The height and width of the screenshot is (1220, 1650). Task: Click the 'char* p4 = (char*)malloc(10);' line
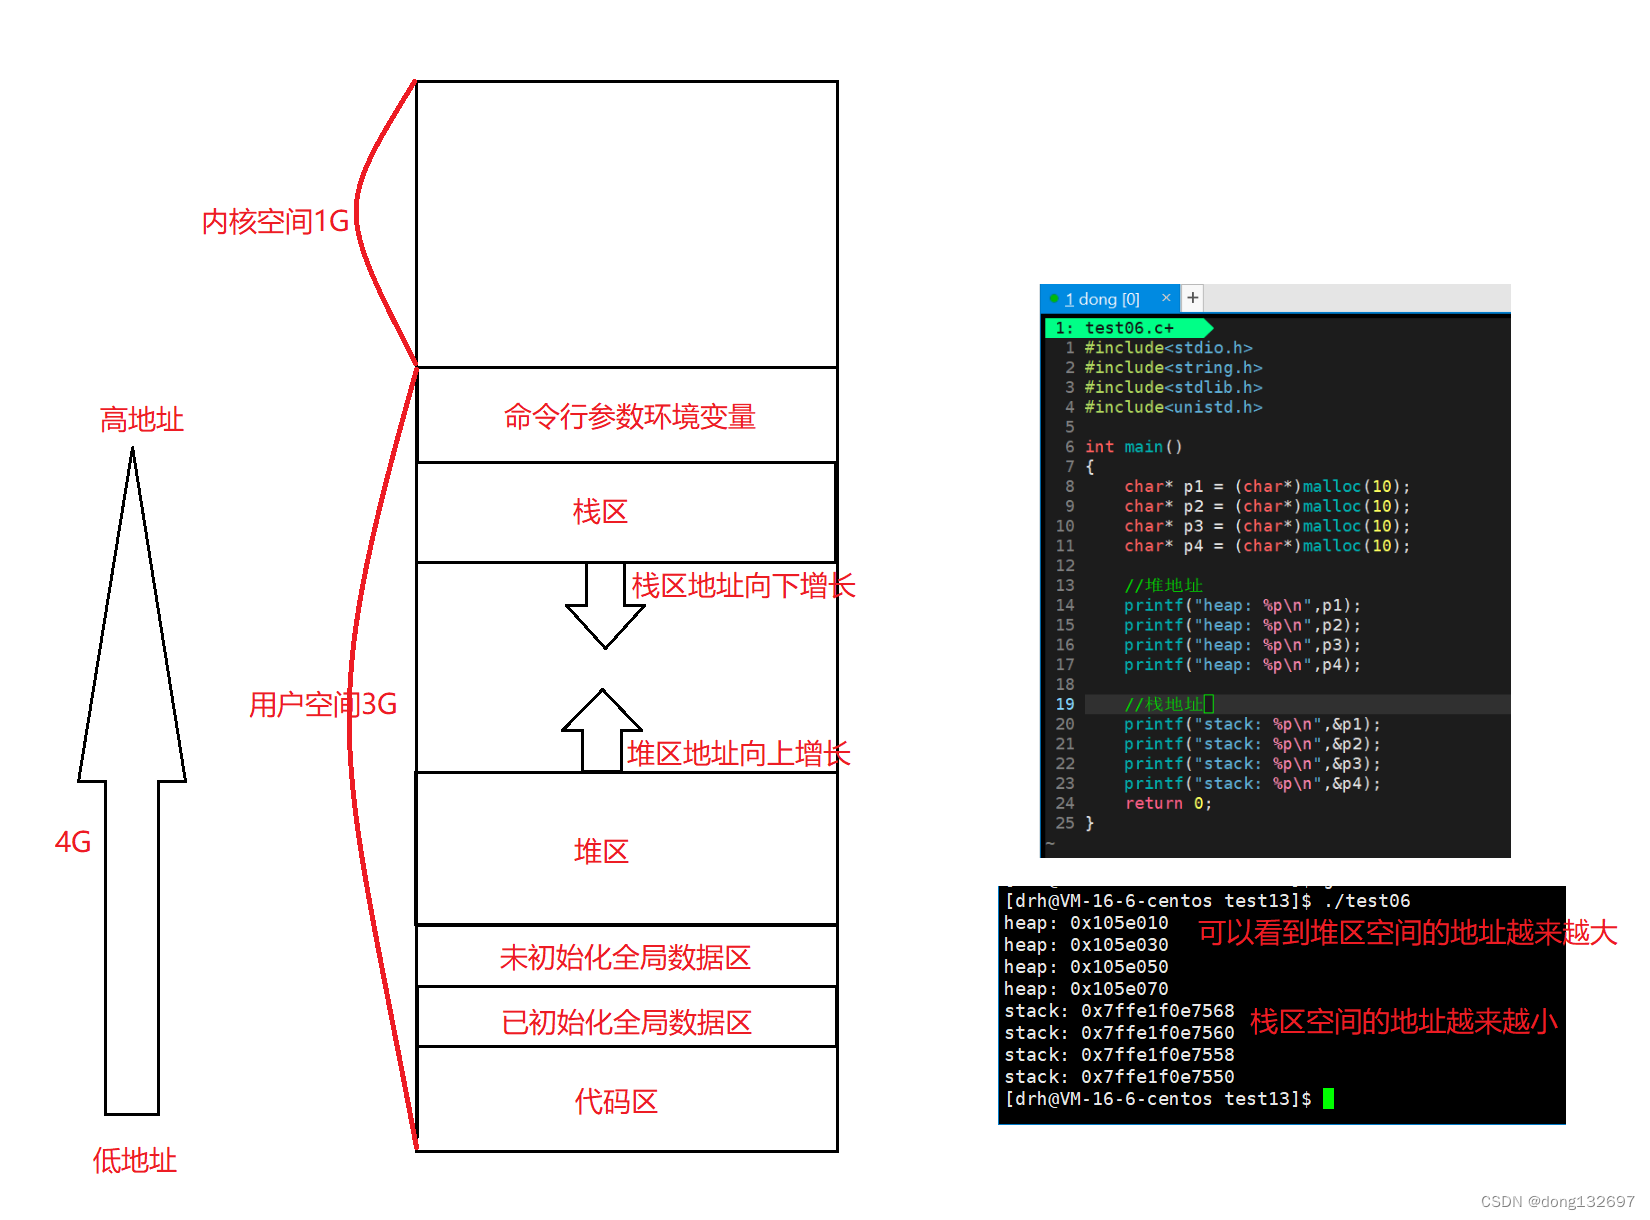[x=1267, y=546]
